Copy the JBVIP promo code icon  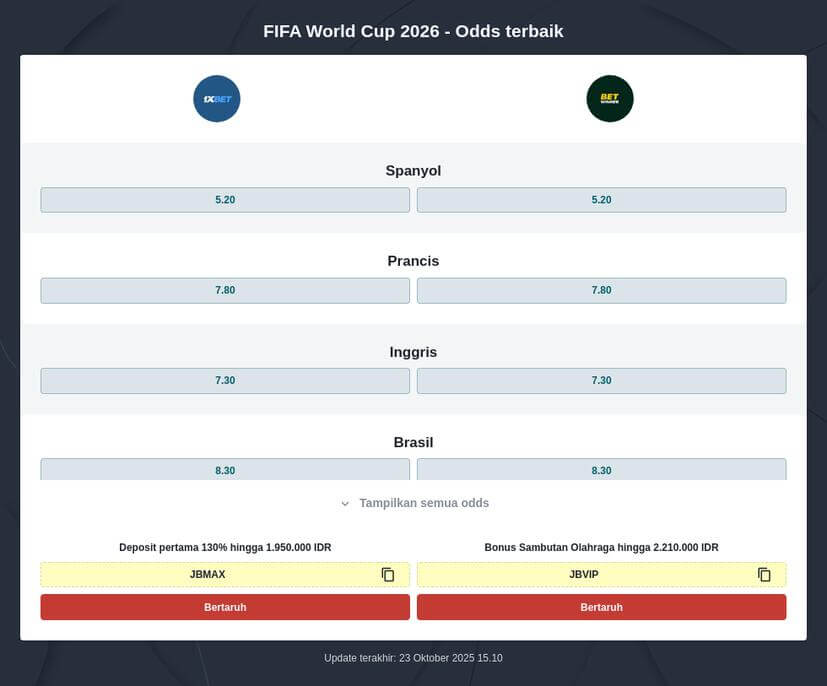pyautogui.click(x=764, y=575)
